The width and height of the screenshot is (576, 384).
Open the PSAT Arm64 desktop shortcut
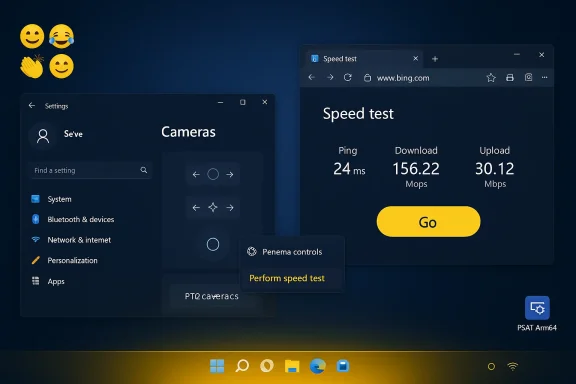point(537,313)
